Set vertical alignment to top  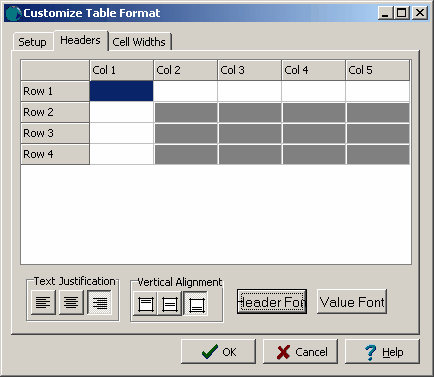tap(145, 304)
